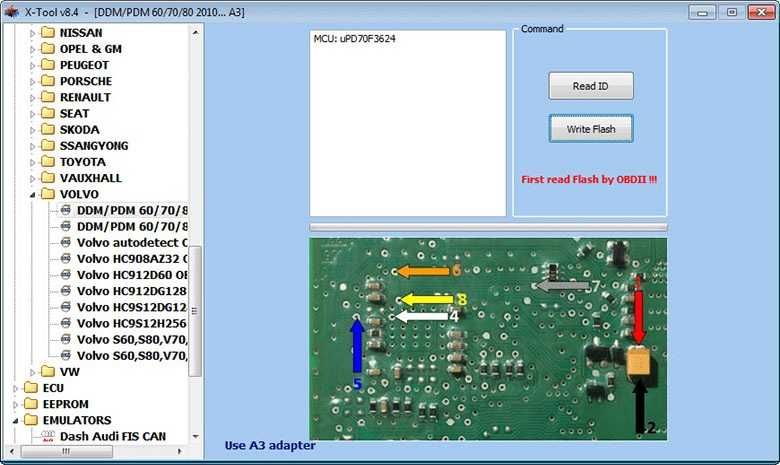The height and width of the screenshot is (465, 780).
Task: Expand the EEPROM folder node
Action: coord(15,404)
